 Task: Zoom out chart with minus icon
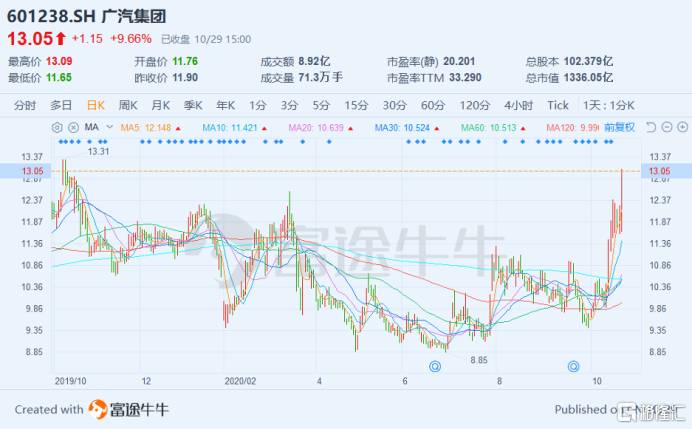[x=667, y=128]
